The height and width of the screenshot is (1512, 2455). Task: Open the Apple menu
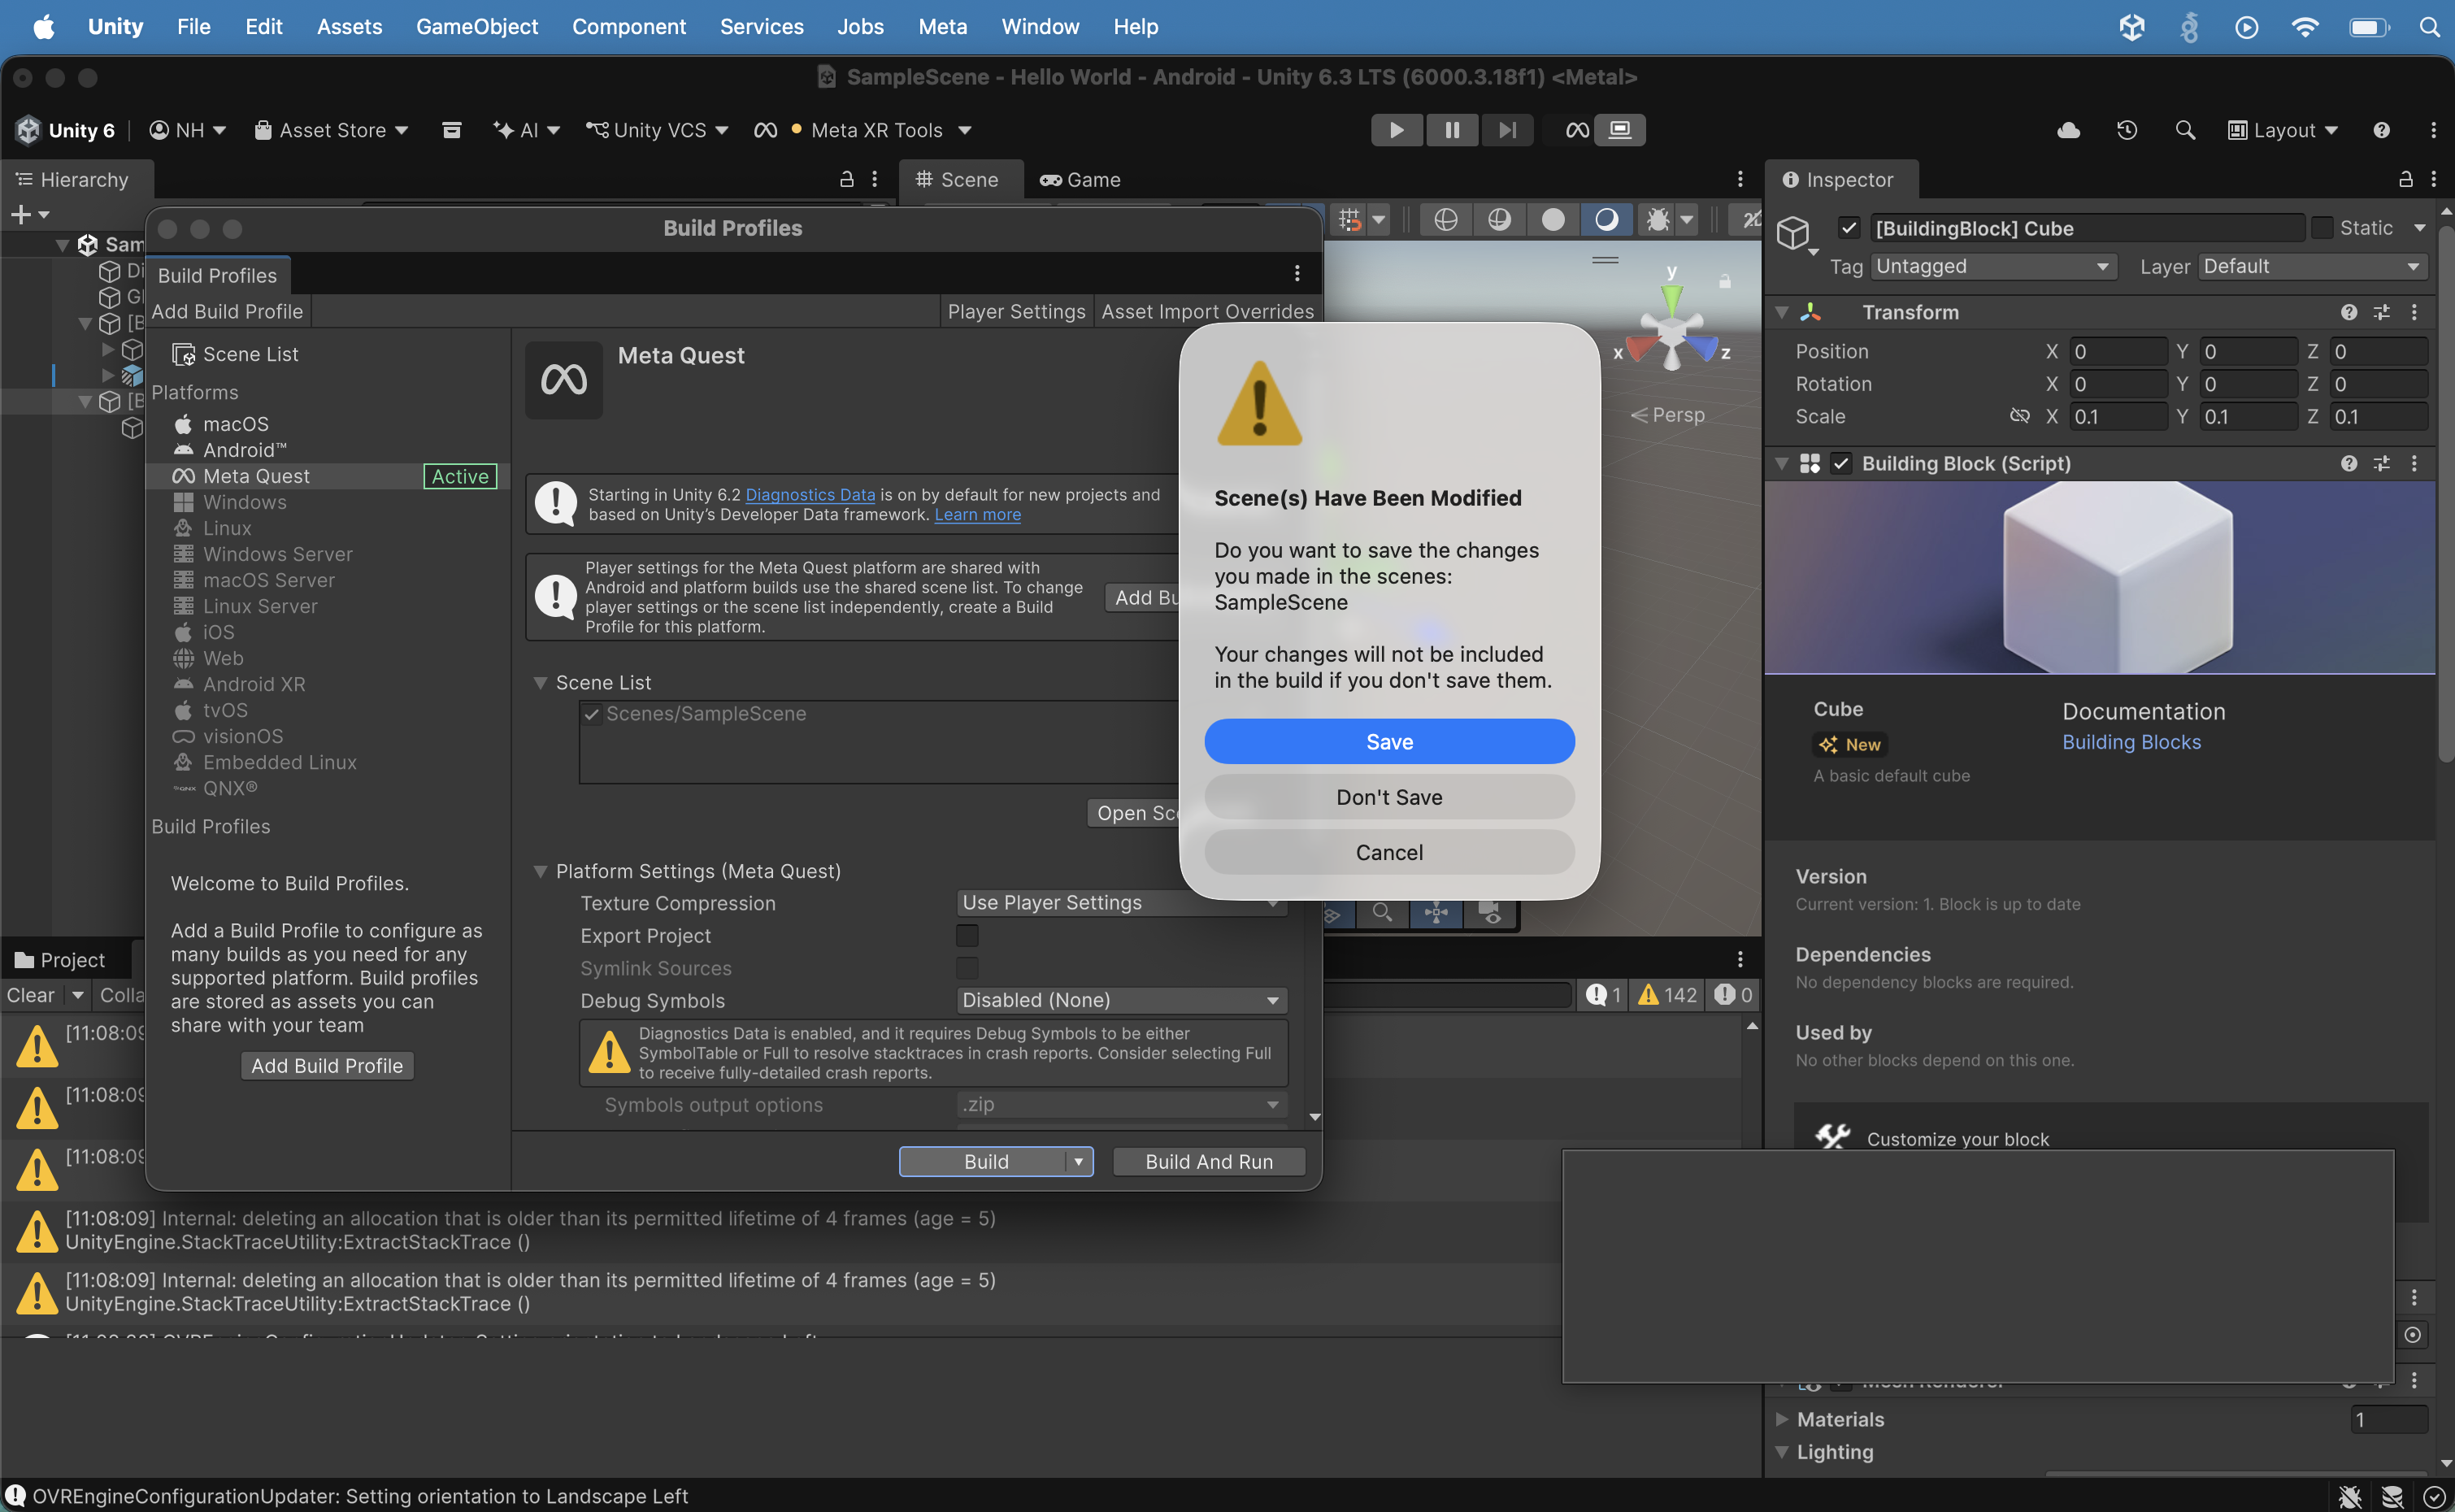point(44,27)
